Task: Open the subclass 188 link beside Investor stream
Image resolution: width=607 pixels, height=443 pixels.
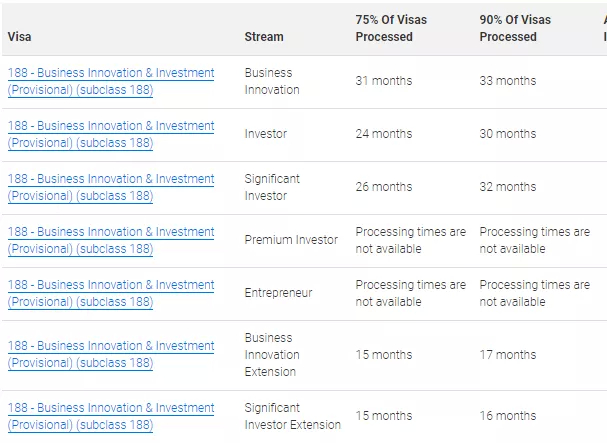Action: [x=111, y=134]
